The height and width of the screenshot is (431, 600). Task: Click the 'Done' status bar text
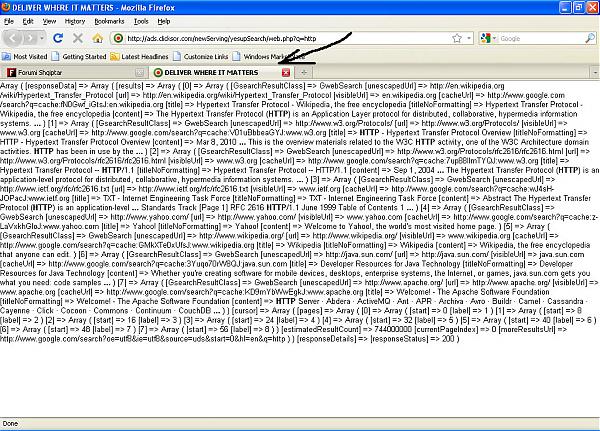pos(10,423)
